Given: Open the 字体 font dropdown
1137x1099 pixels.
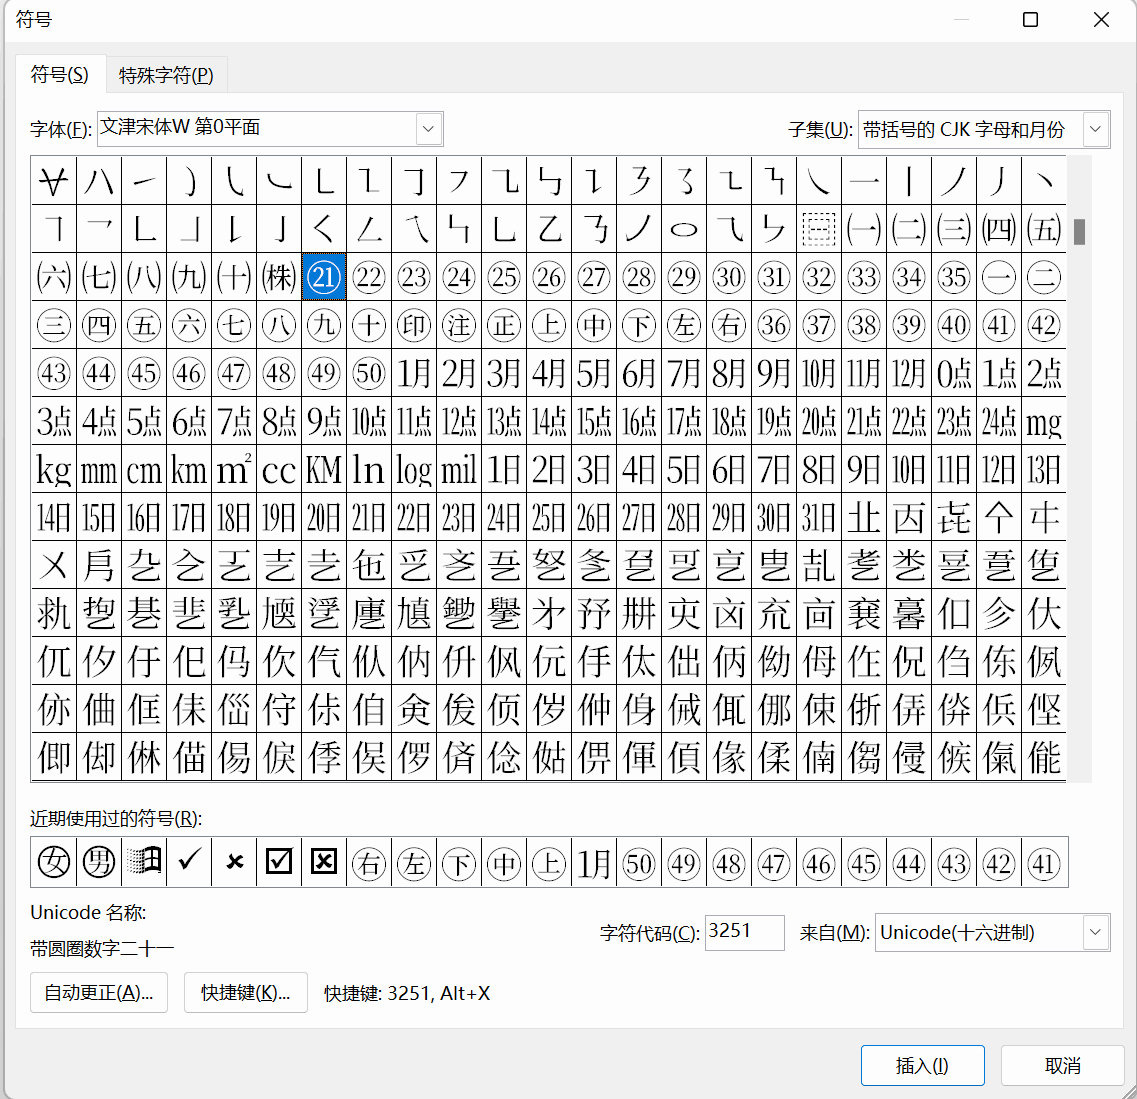Looking at the screenshot, I should coord(428,128).
